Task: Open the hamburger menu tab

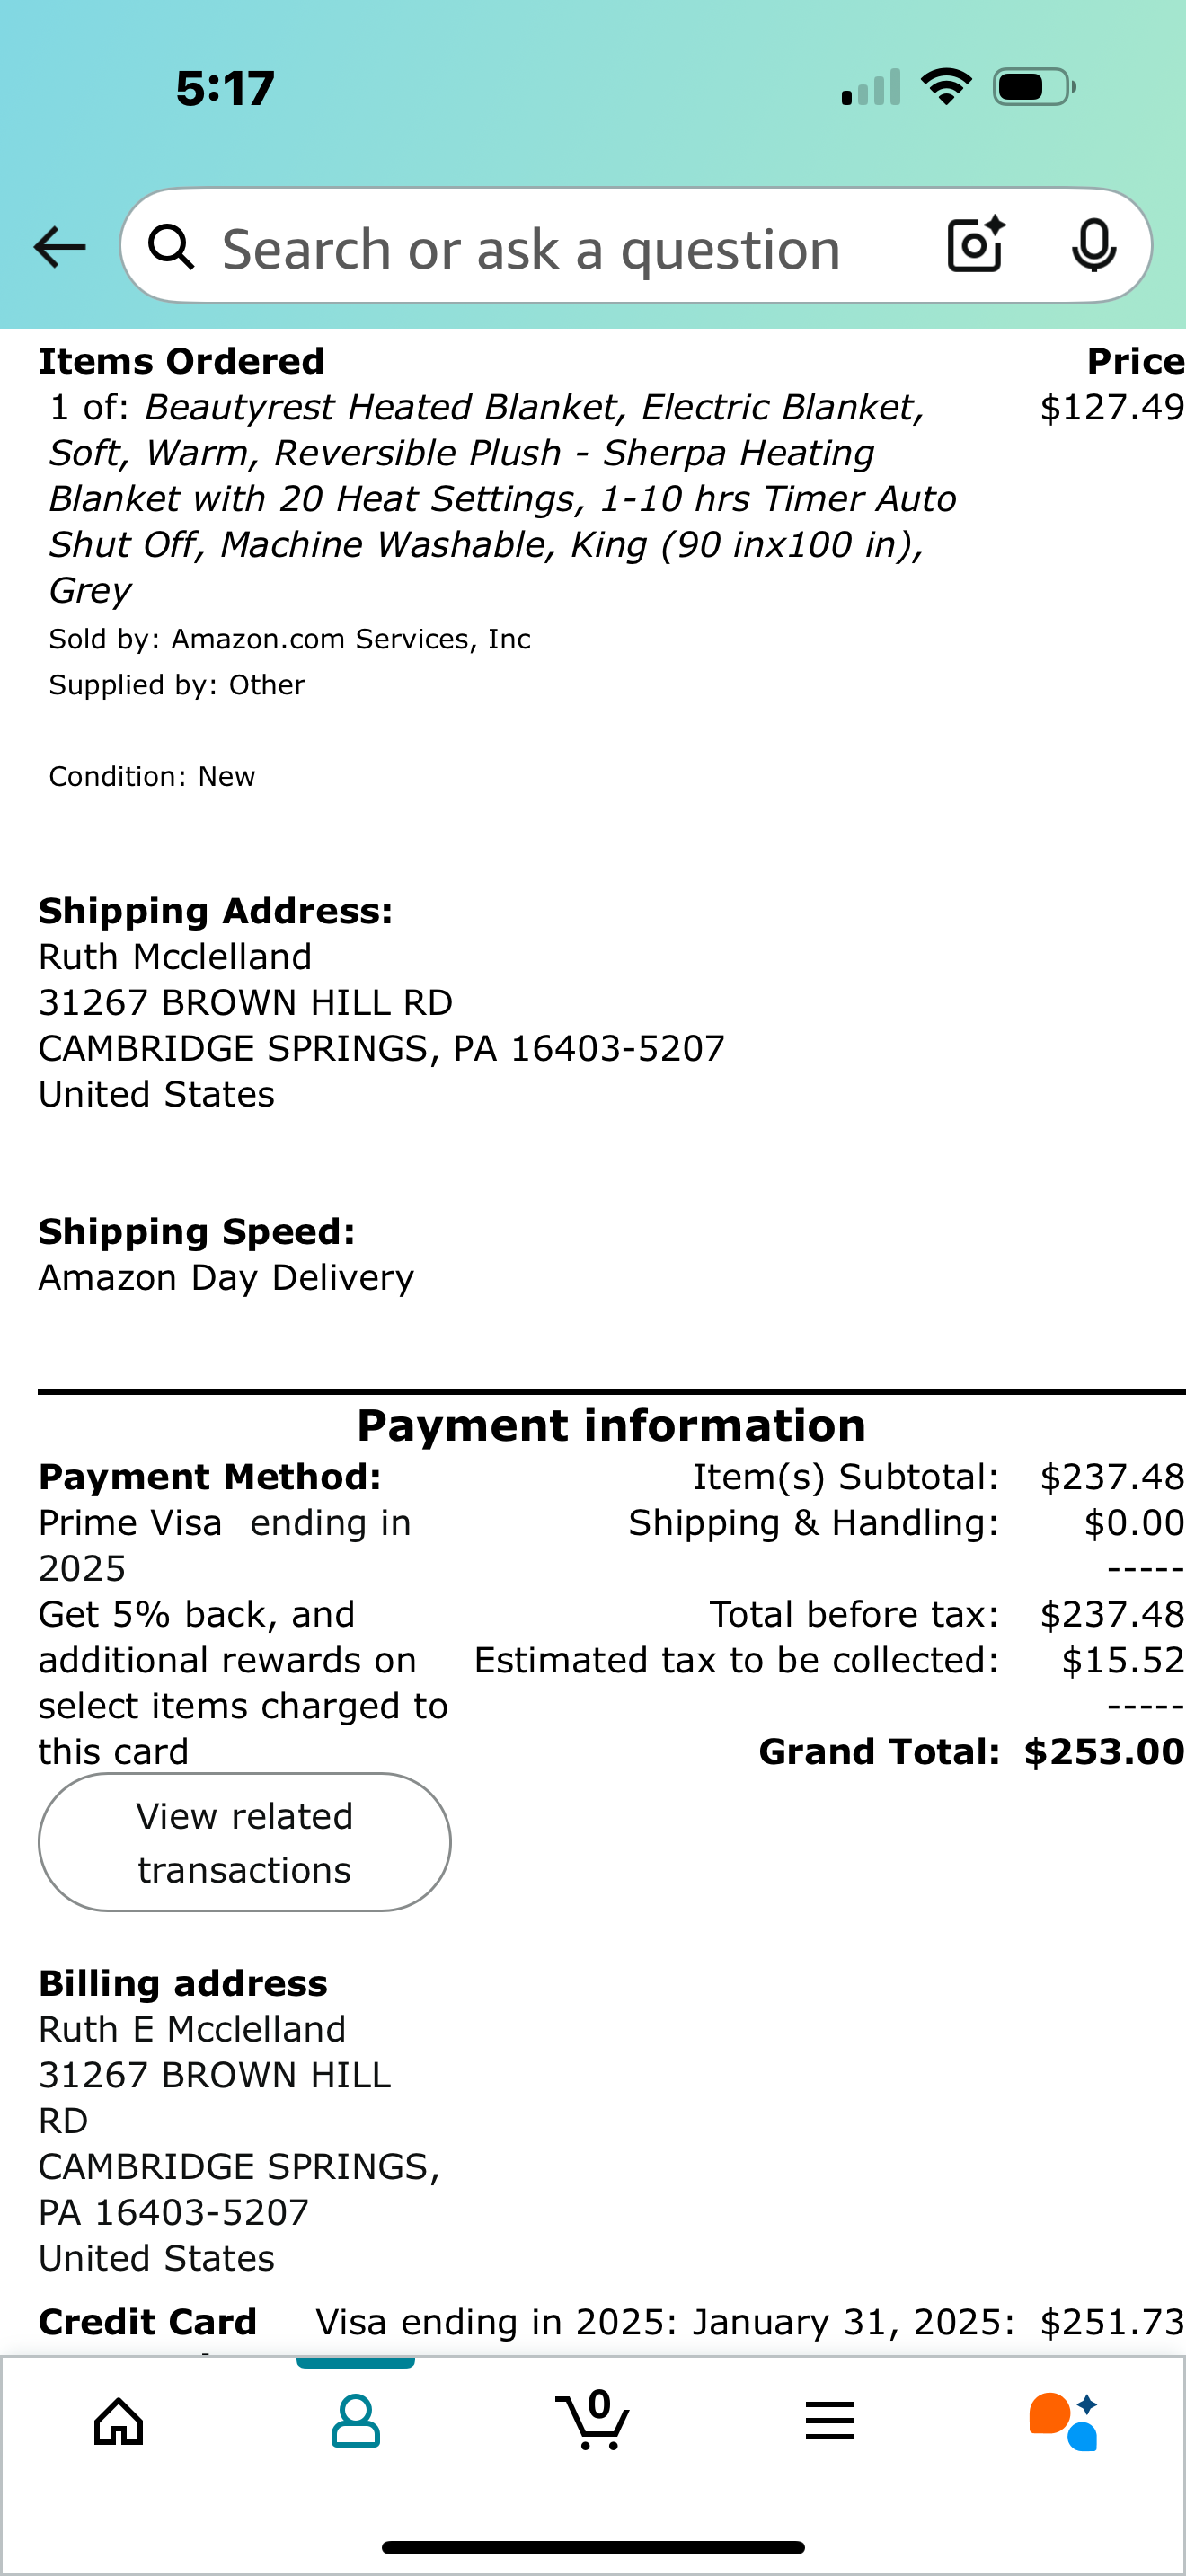Action: click(830, 2421)
